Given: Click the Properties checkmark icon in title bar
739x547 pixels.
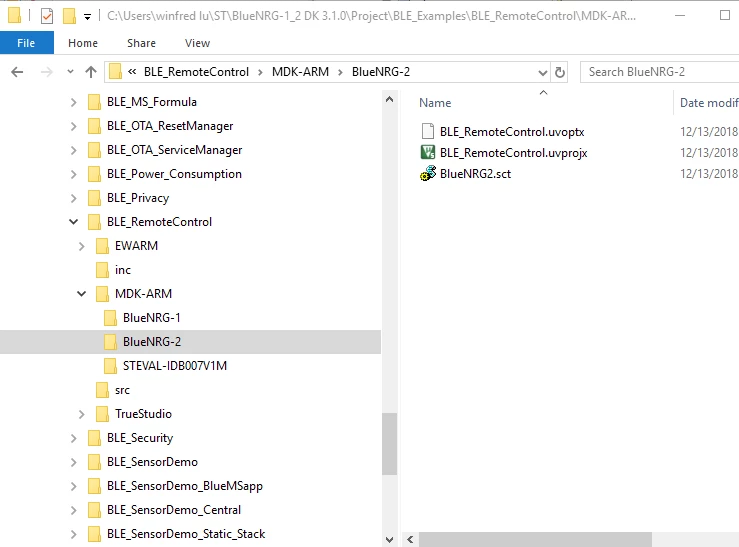Looking at the screenshot, I should pyautogui.click(x=47, y=16).
